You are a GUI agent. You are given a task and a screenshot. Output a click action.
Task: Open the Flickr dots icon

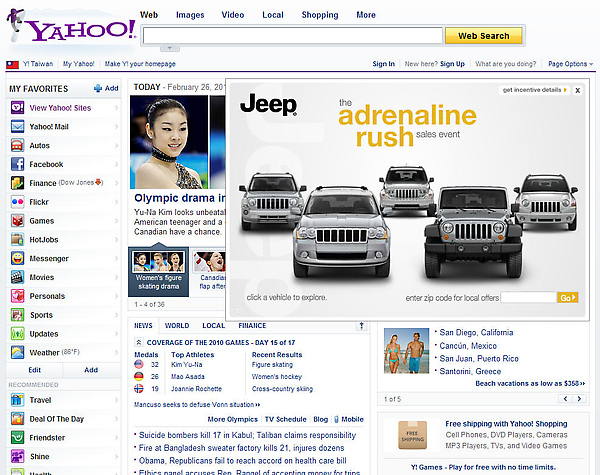[18, 202]
